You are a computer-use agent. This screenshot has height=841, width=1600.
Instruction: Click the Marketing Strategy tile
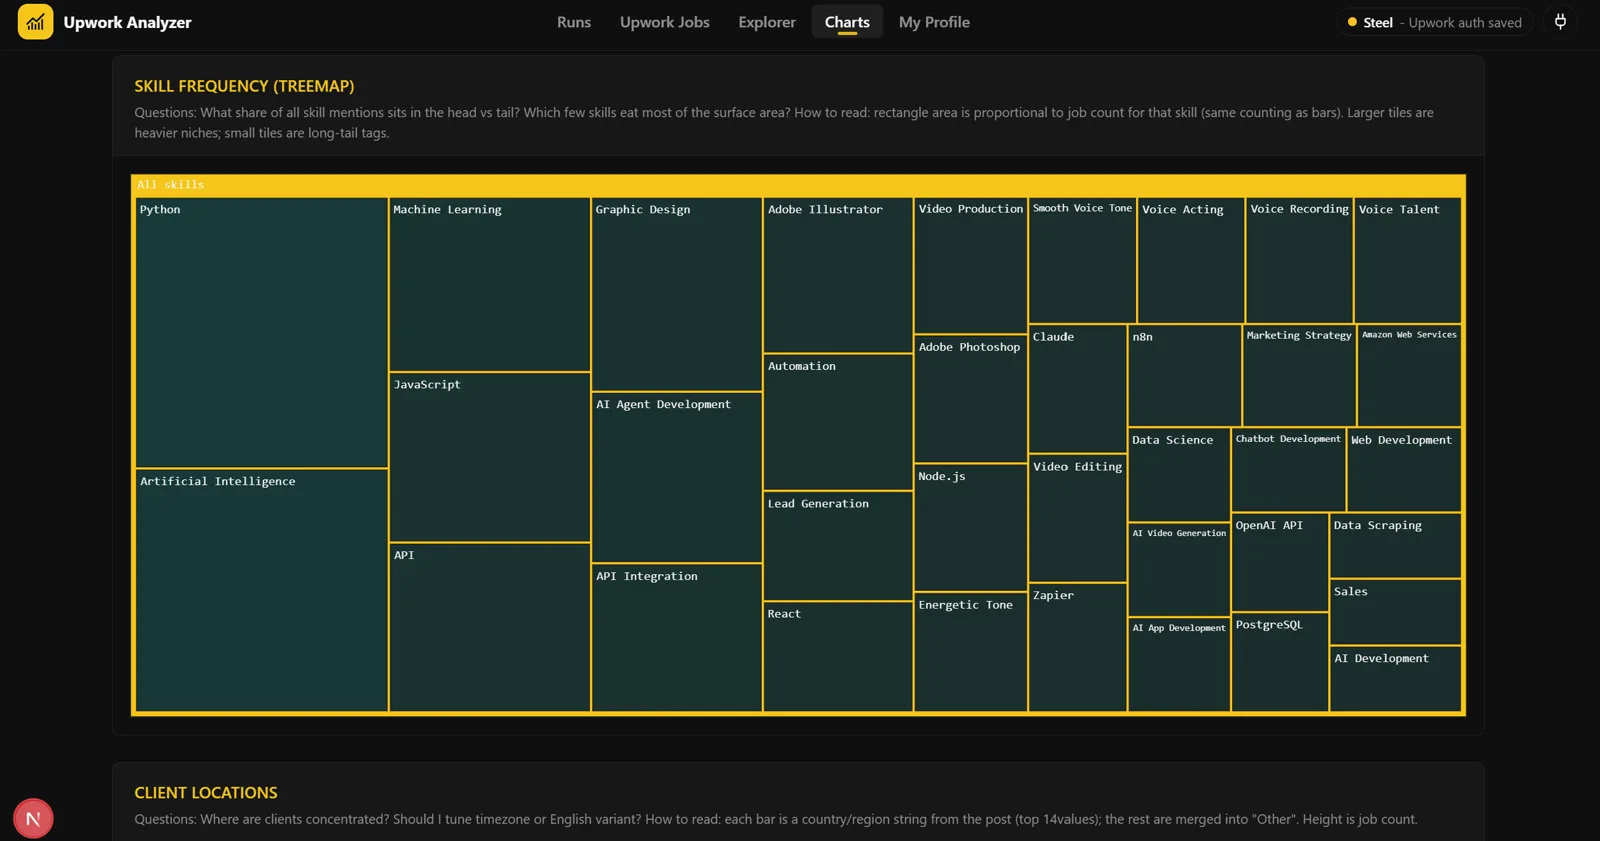1299,376
